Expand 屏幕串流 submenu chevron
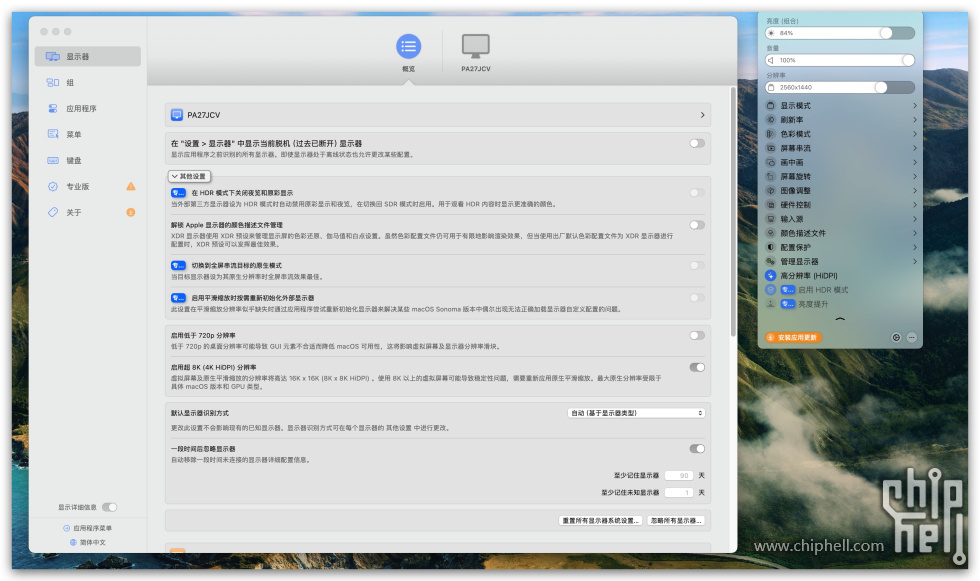The height and width of the screenshot is (581, 980). click(x=914, y=148)
